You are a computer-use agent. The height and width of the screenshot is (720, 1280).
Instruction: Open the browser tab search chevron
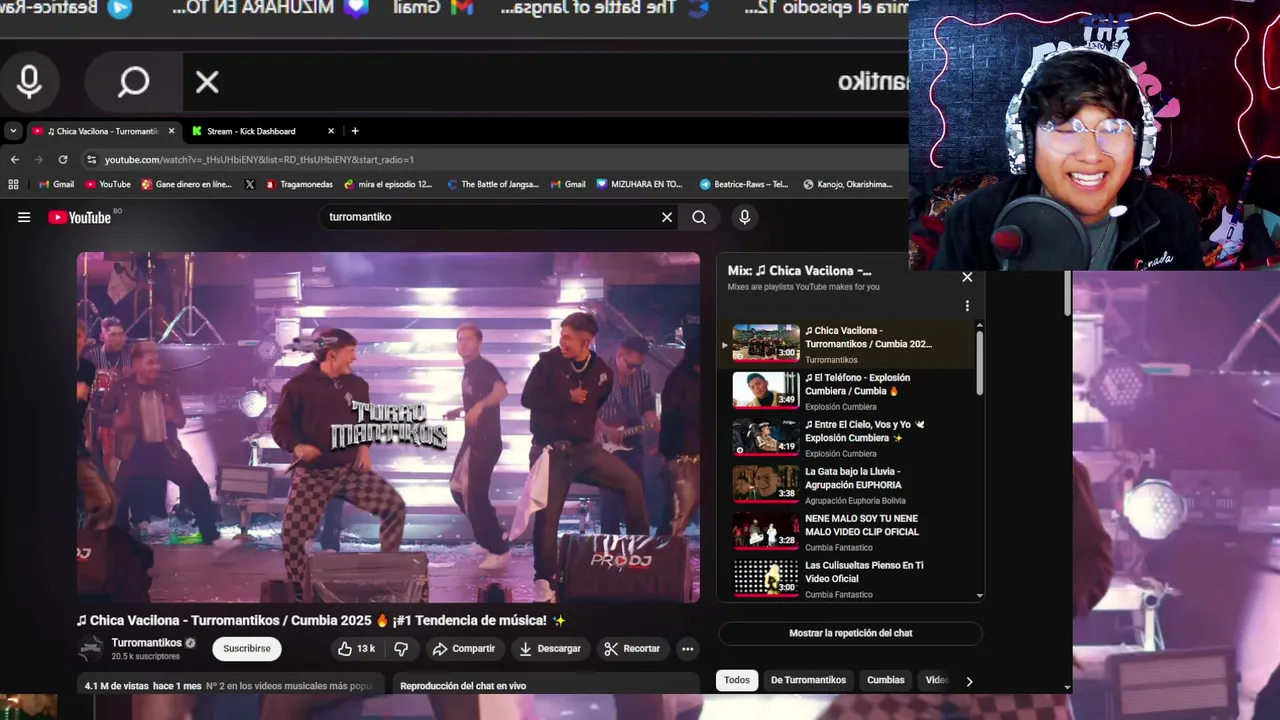click(13, 131)
